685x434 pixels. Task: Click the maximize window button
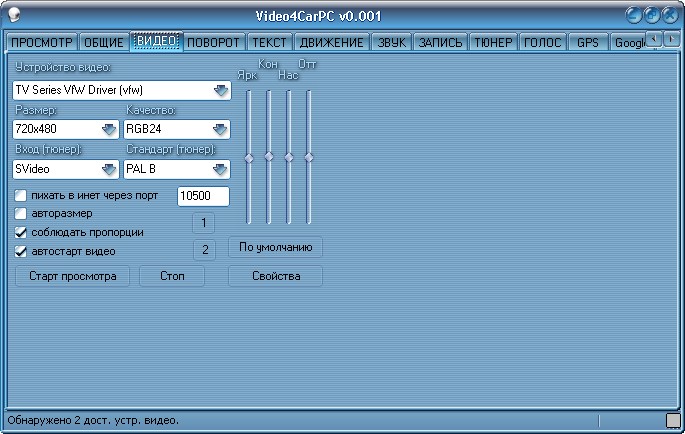(652, 16)
